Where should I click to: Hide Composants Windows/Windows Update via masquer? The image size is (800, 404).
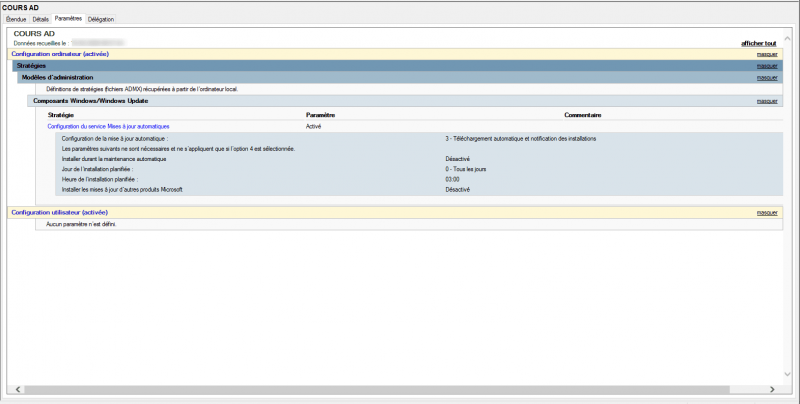(x=767, y=101)
